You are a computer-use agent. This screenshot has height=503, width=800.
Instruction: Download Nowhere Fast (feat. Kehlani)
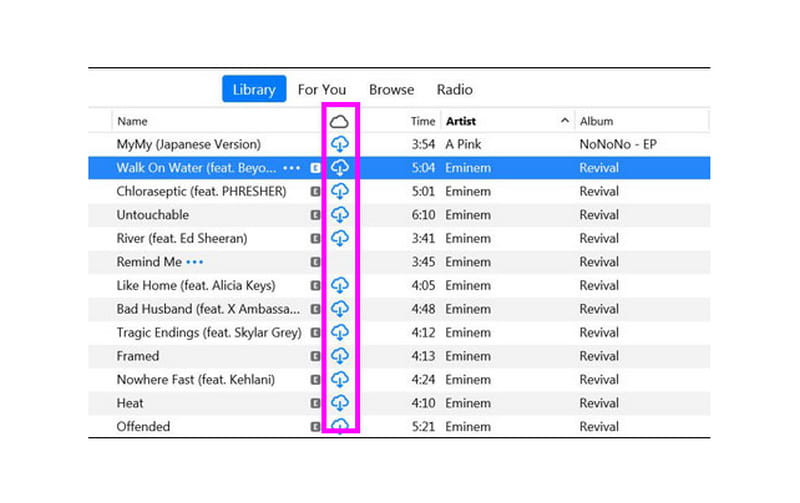[x=339, y=379]
